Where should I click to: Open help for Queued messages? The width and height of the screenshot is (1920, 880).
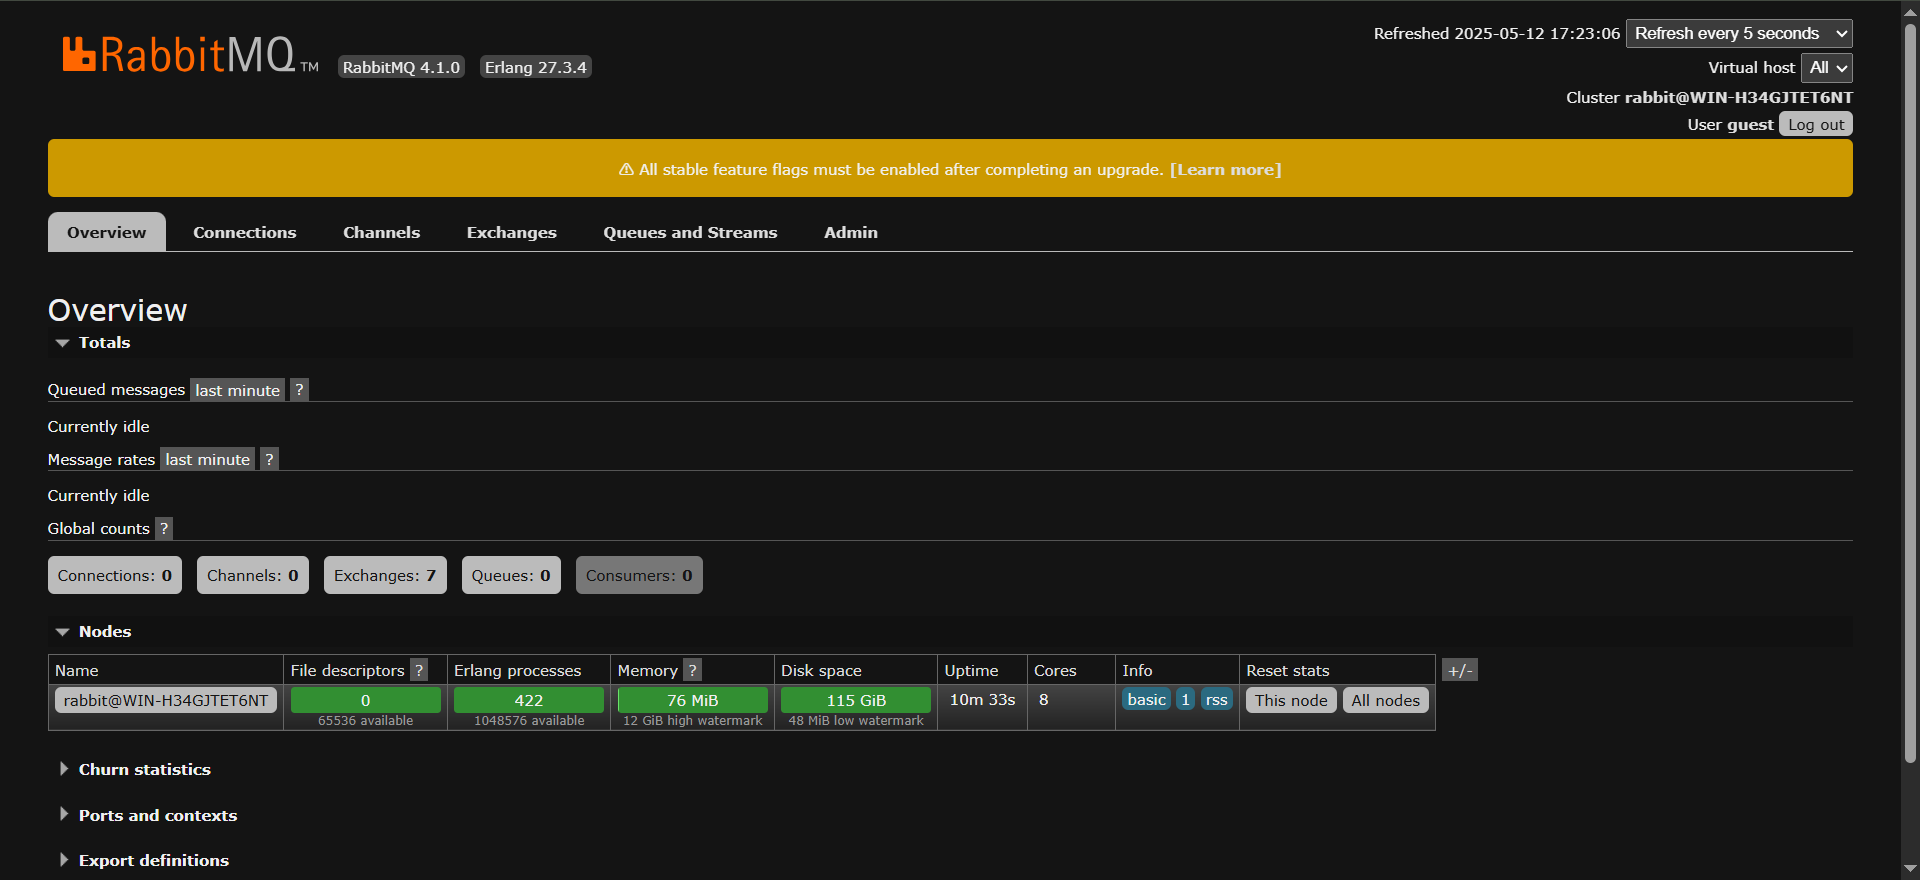[x=299, y=390]
